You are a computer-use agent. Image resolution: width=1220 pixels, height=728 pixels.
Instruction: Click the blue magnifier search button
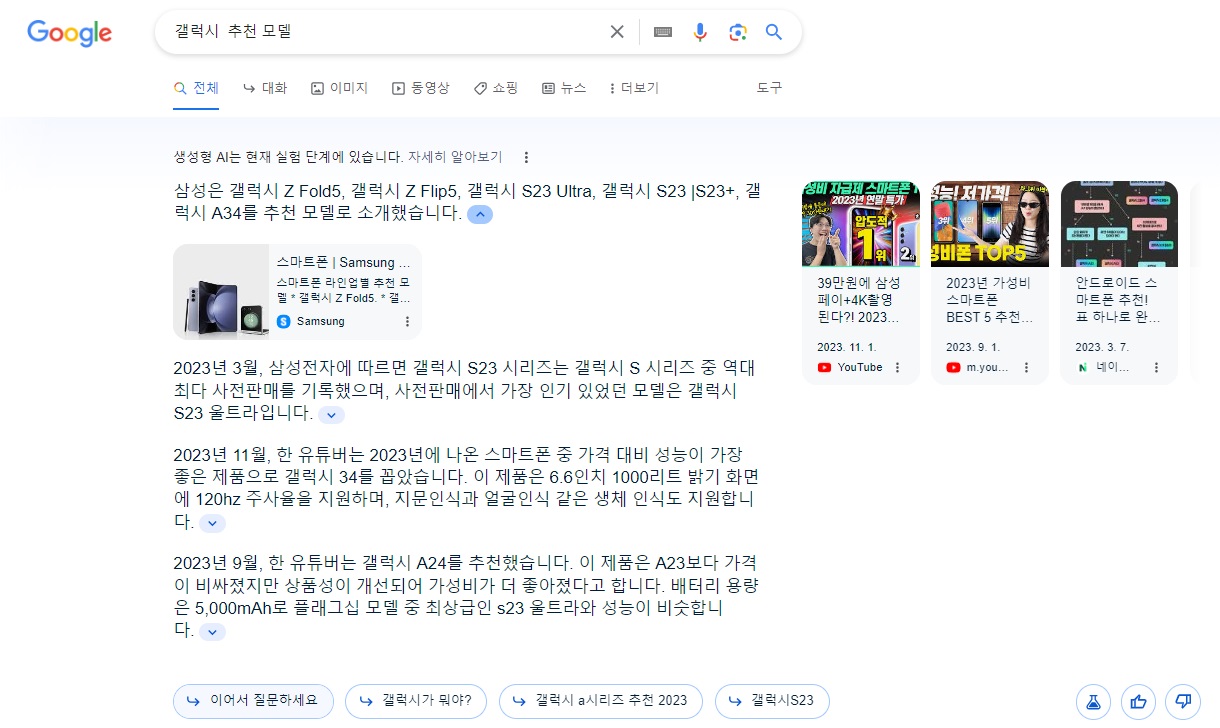774,32
